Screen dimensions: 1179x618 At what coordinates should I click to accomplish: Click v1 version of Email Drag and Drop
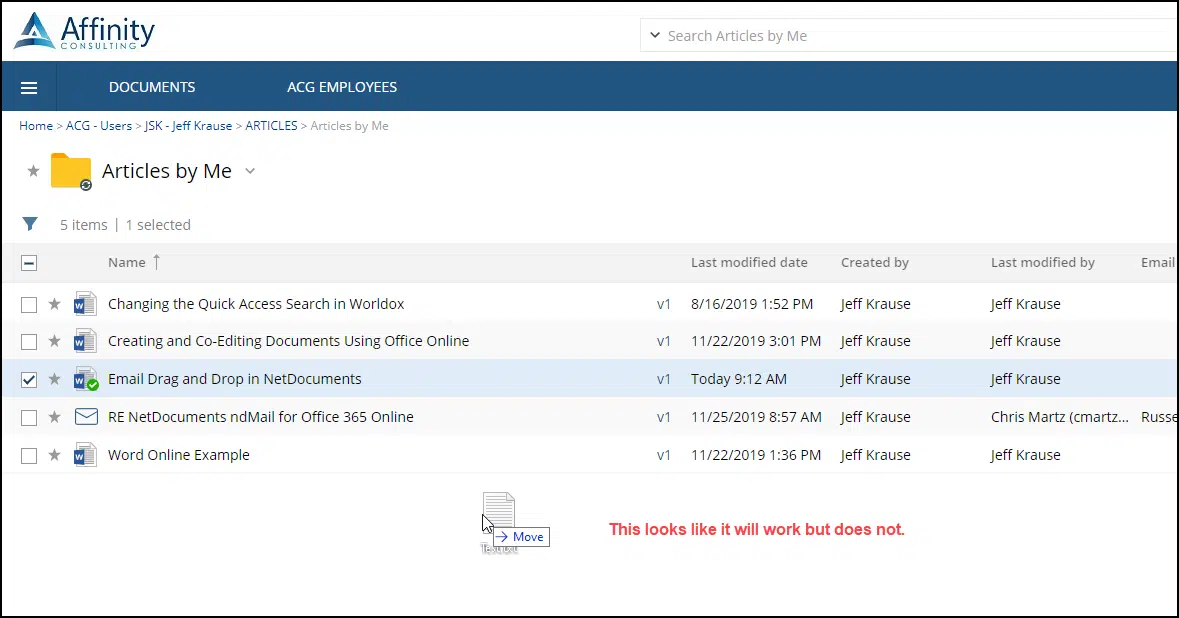point(663,379)
